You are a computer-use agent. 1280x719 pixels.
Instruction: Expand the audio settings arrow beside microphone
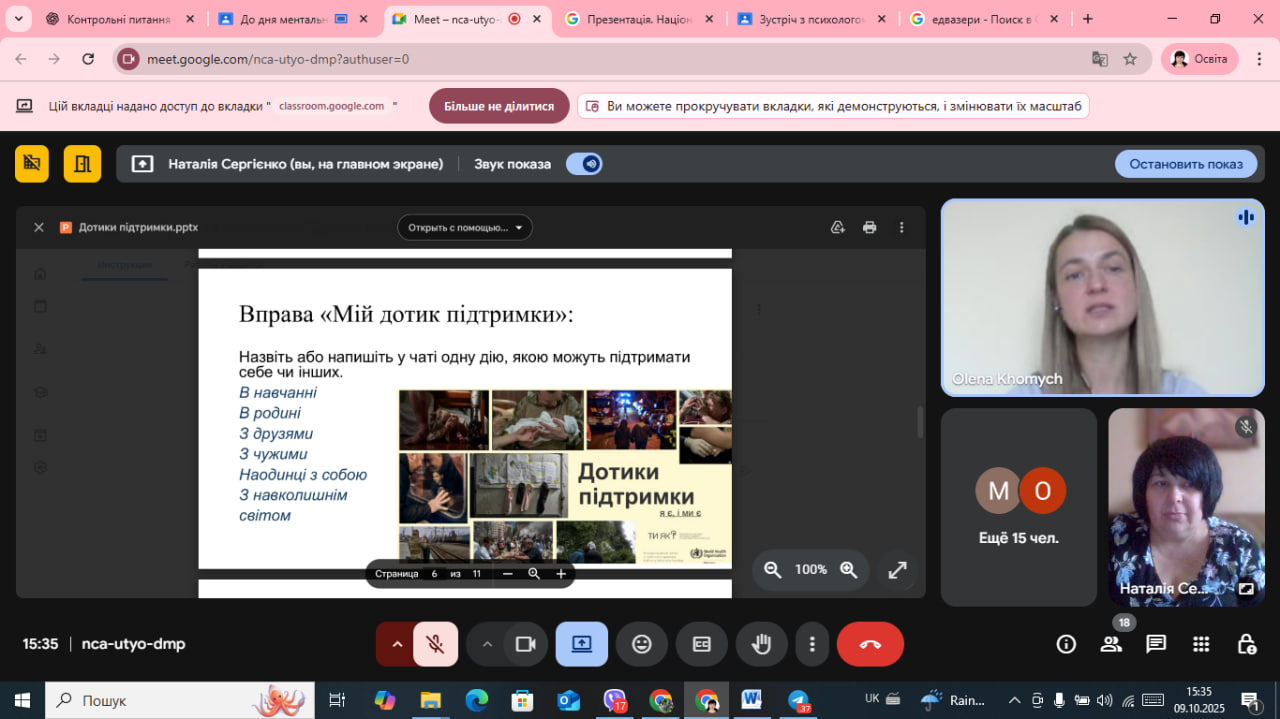pyautogui.click(x=397, y=644)
